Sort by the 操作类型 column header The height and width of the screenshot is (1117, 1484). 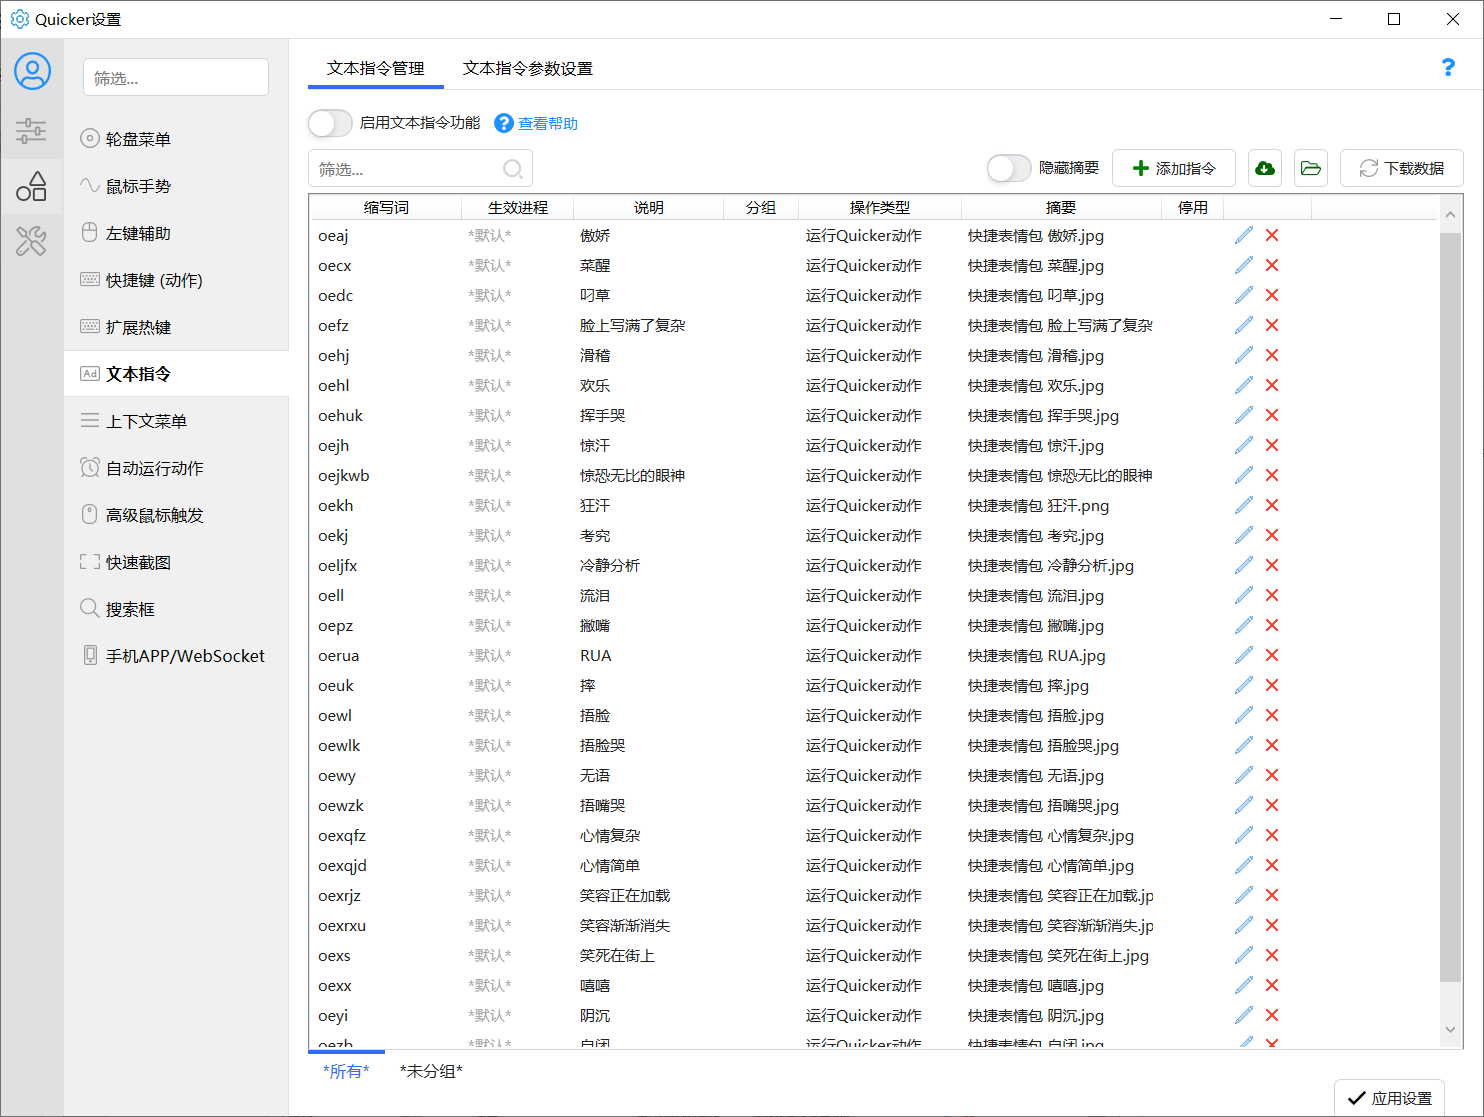(880, 207)
